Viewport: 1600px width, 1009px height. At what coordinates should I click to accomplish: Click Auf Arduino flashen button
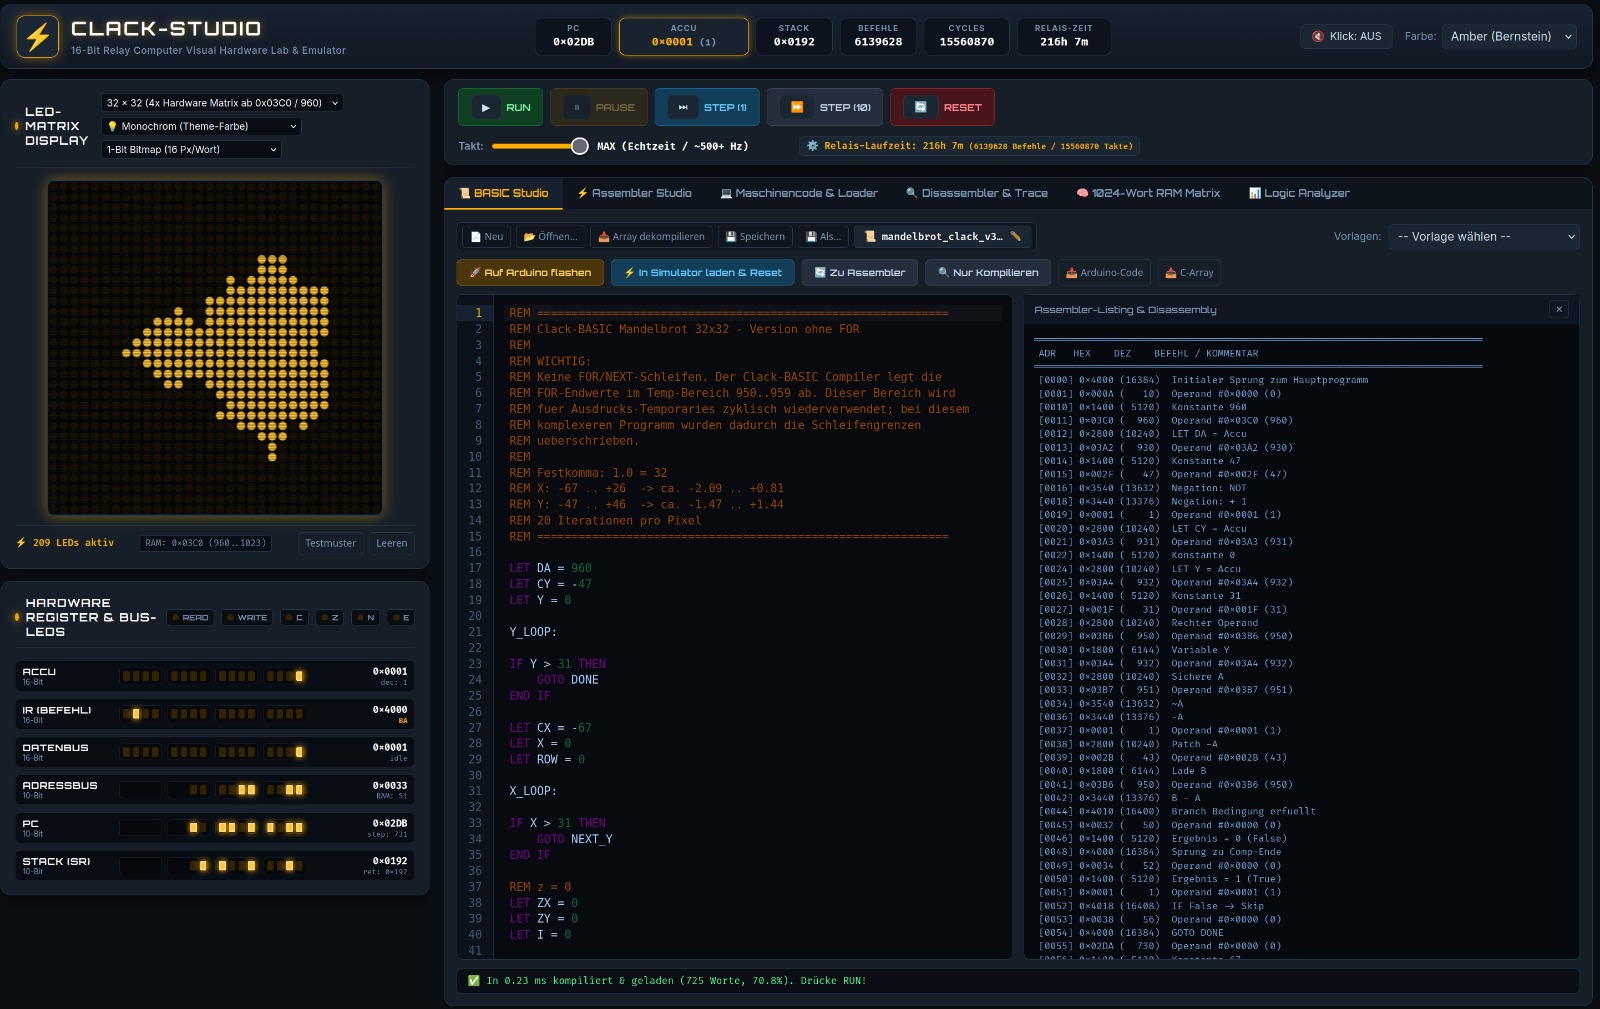pyautogui.click(x=530, y=273)
